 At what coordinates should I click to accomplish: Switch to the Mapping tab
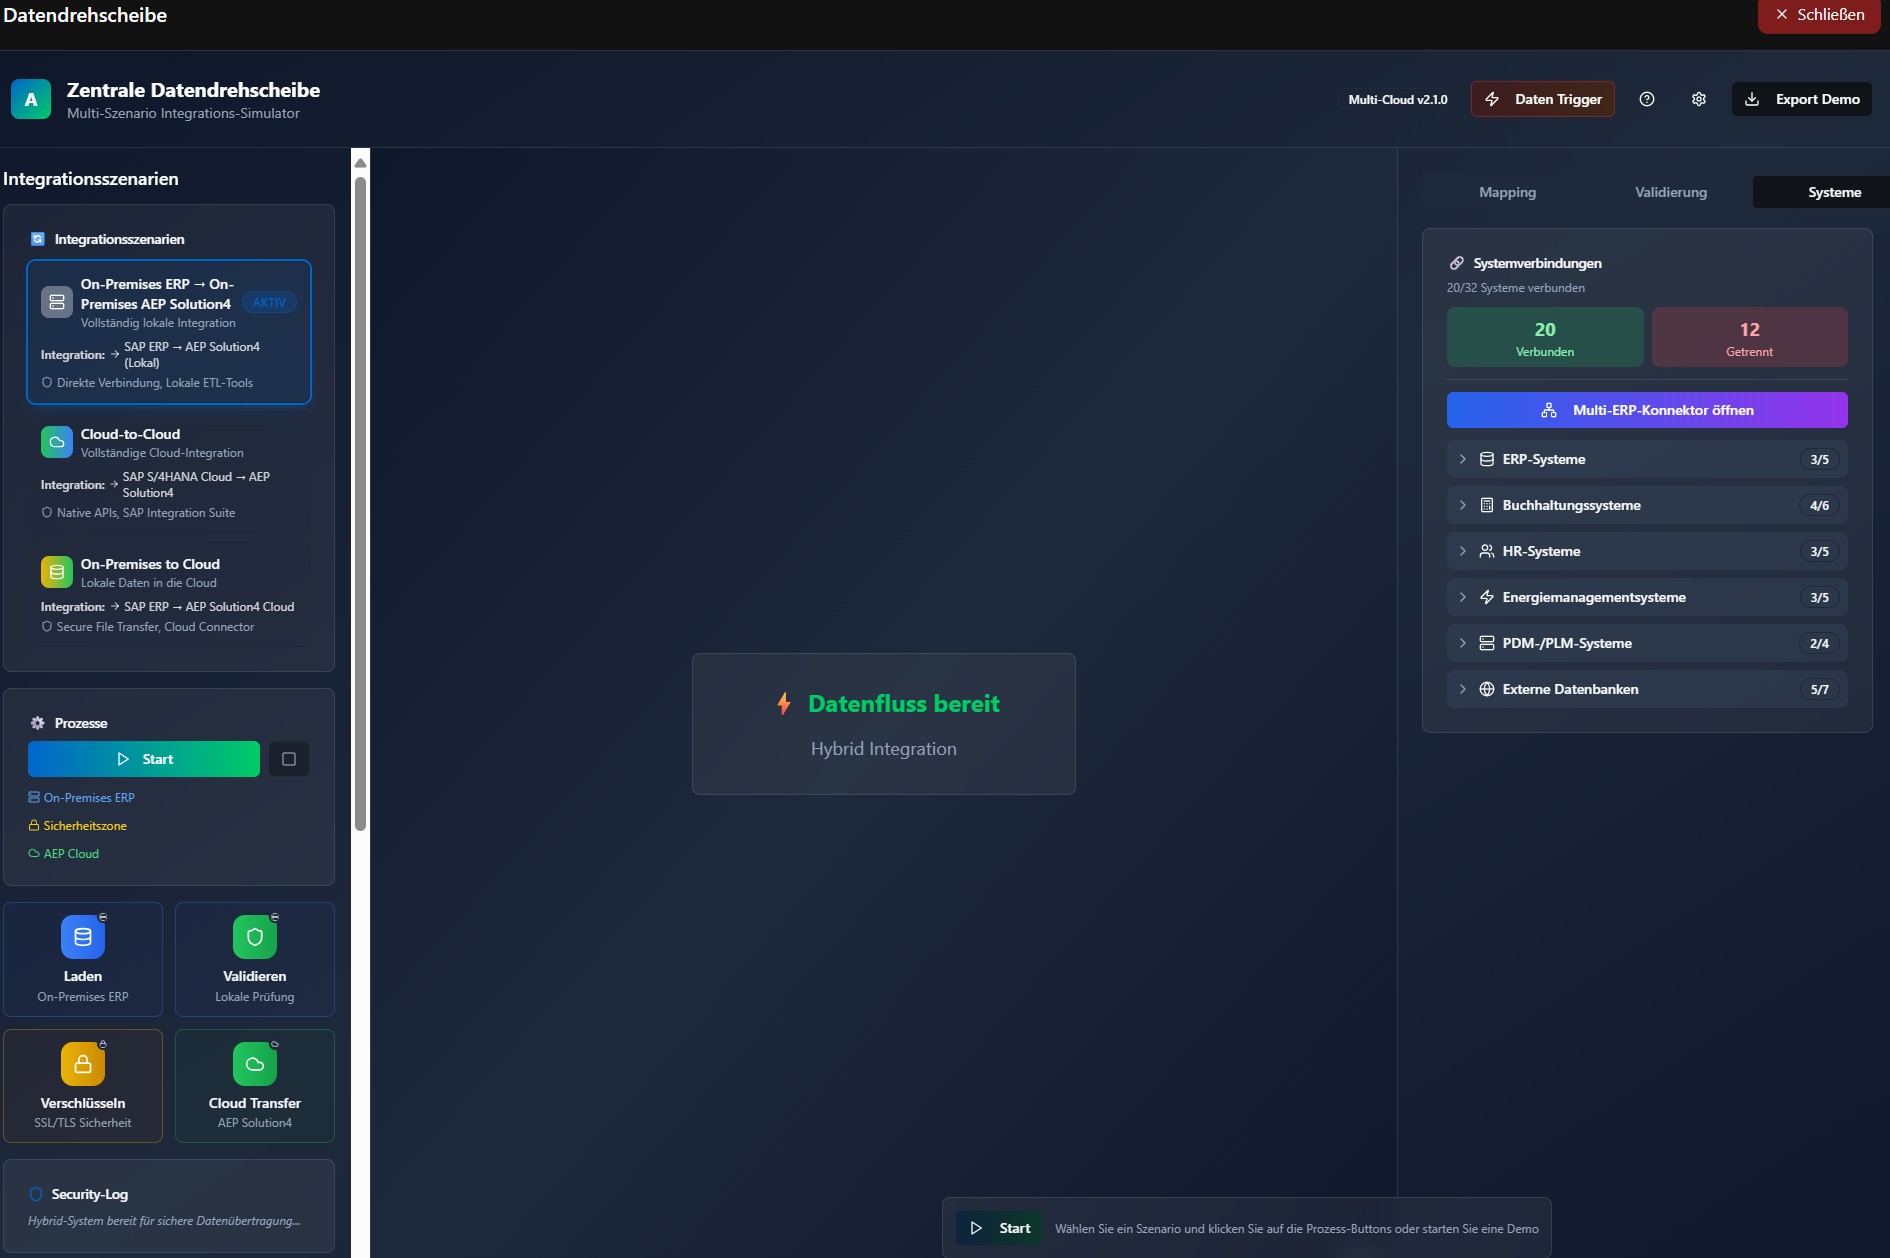pyautogui.click(x=1507, y=192)
